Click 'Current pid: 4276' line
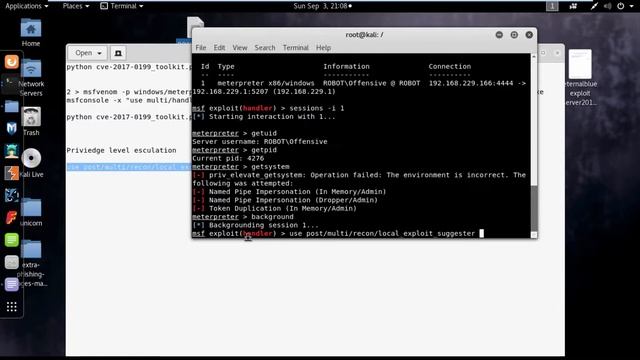Image resolution: width=640 pixels, height=360 pixels. pos(228,158)
